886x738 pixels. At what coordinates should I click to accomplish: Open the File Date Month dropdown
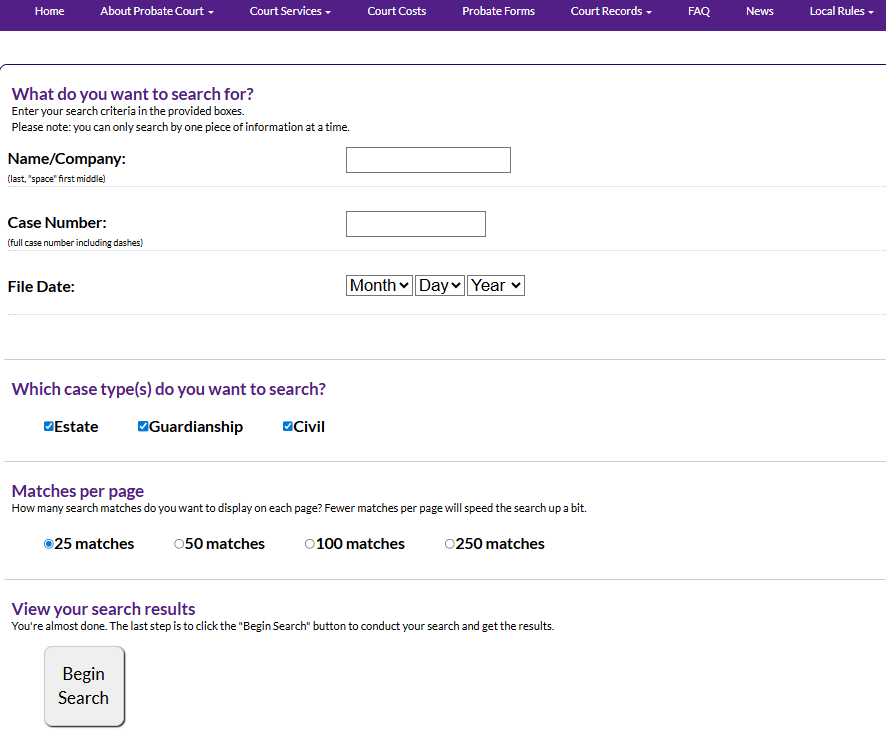tap(379, 286)
